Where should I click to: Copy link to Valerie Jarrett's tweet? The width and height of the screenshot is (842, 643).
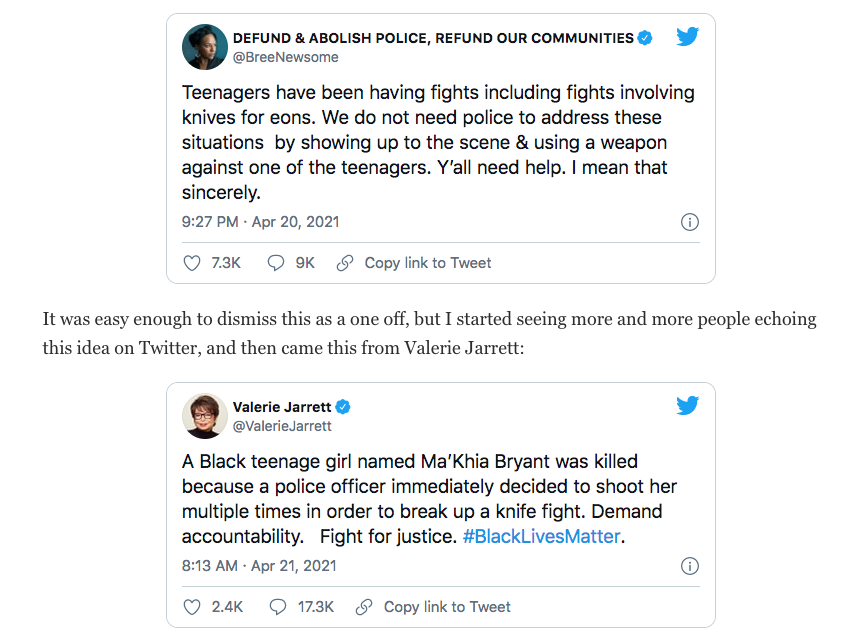[445, 607]
